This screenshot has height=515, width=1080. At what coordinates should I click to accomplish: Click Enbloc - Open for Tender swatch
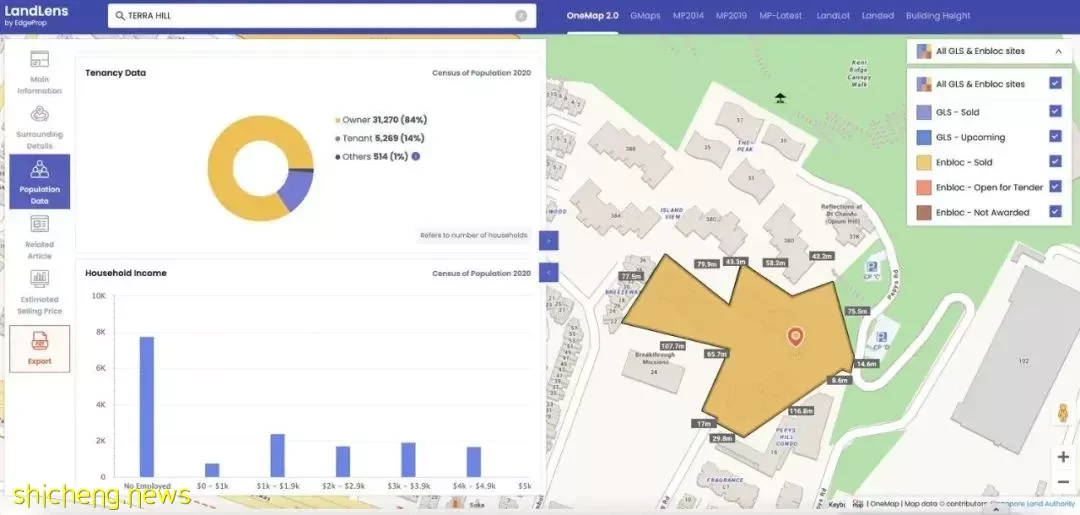tap(924, 187)
